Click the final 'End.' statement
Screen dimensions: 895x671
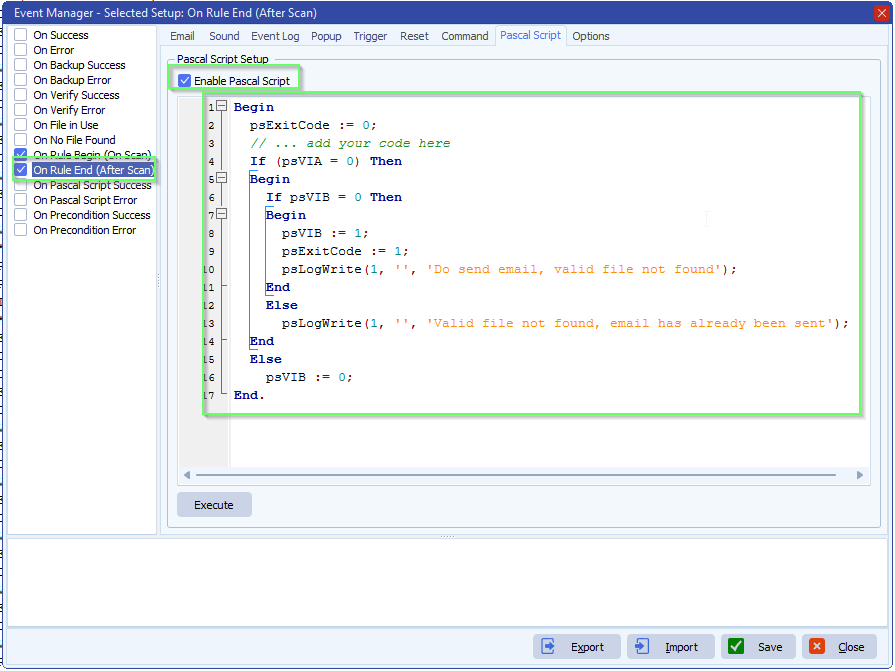(249, 395)
